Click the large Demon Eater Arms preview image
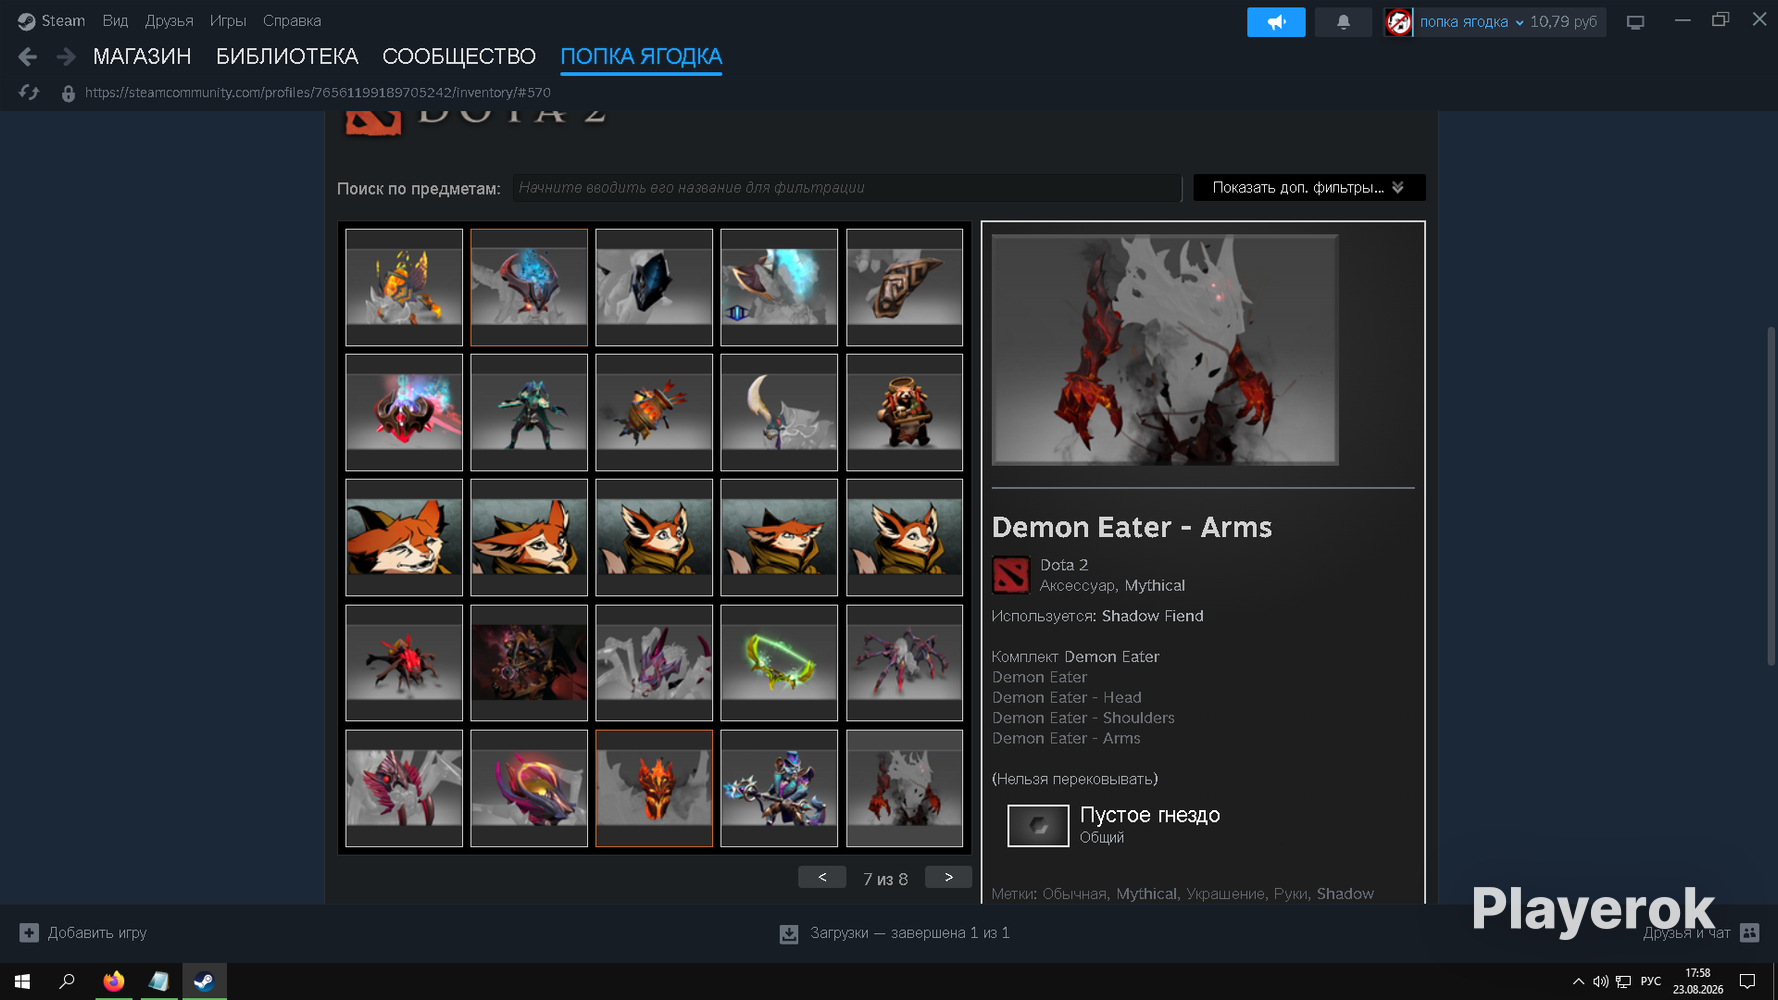 1165,350
